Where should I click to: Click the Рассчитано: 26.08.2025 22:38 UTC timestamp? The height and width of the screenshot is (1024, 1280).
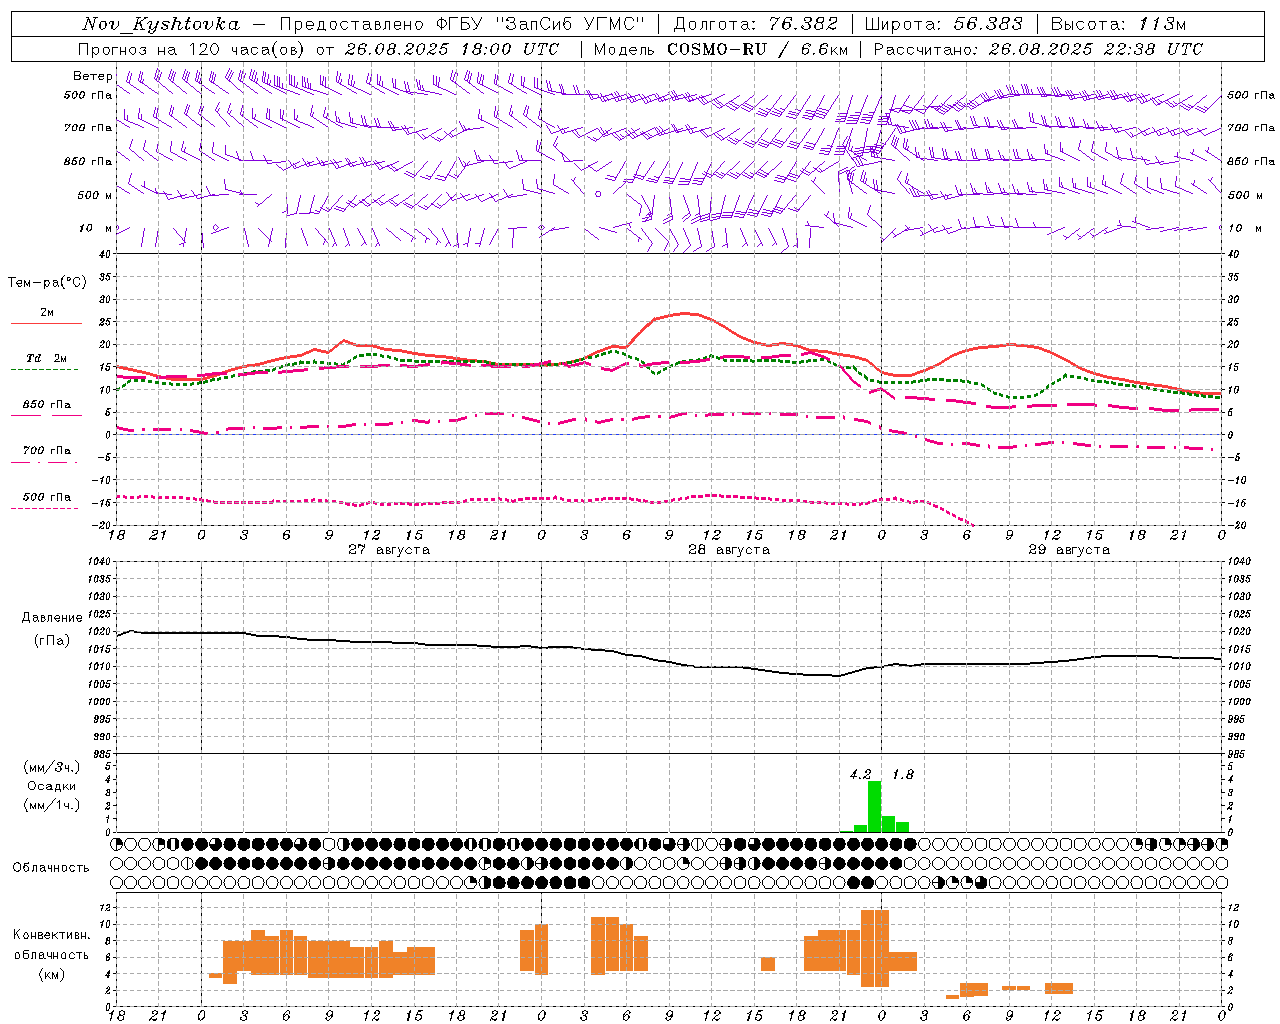1038,49
